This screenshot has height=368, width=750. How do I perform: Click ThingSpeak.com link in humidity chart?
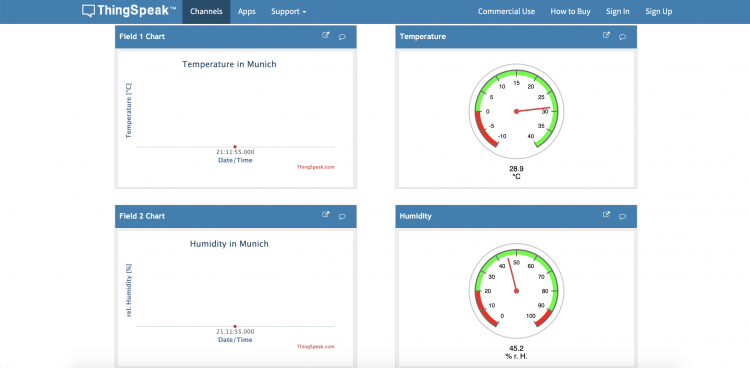coord(316,346)
